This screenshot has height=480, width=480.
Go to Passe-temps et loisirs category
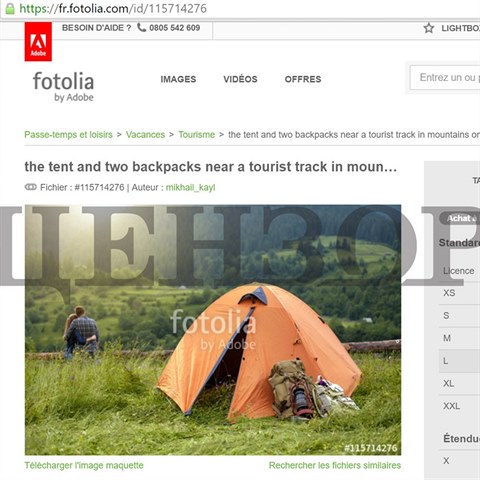click(68, 135)
